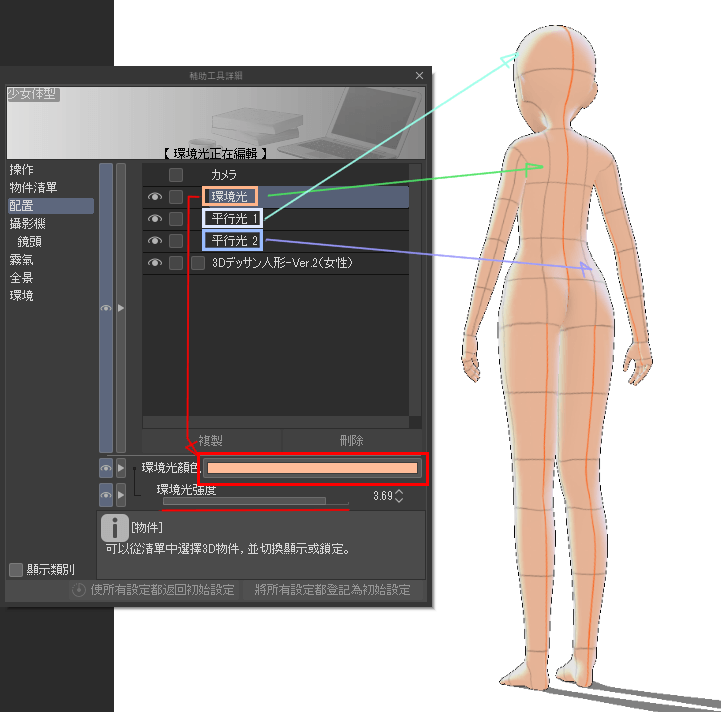Viewport: 721px width, 712px height.
Task: Open the 霧氣 category
Action: pyautogui.click(x=21, y=259)
